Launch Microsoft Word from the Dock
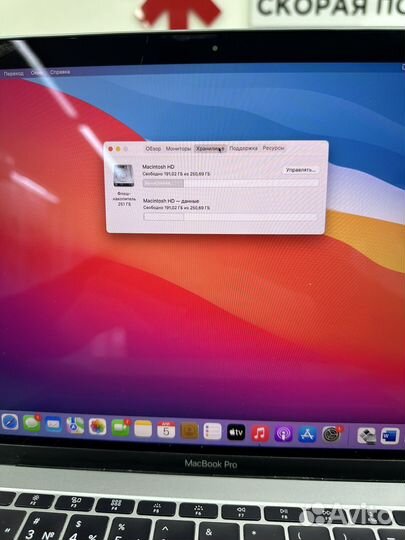This screenshot has width=405, height=540. click(x=390, y=436)
